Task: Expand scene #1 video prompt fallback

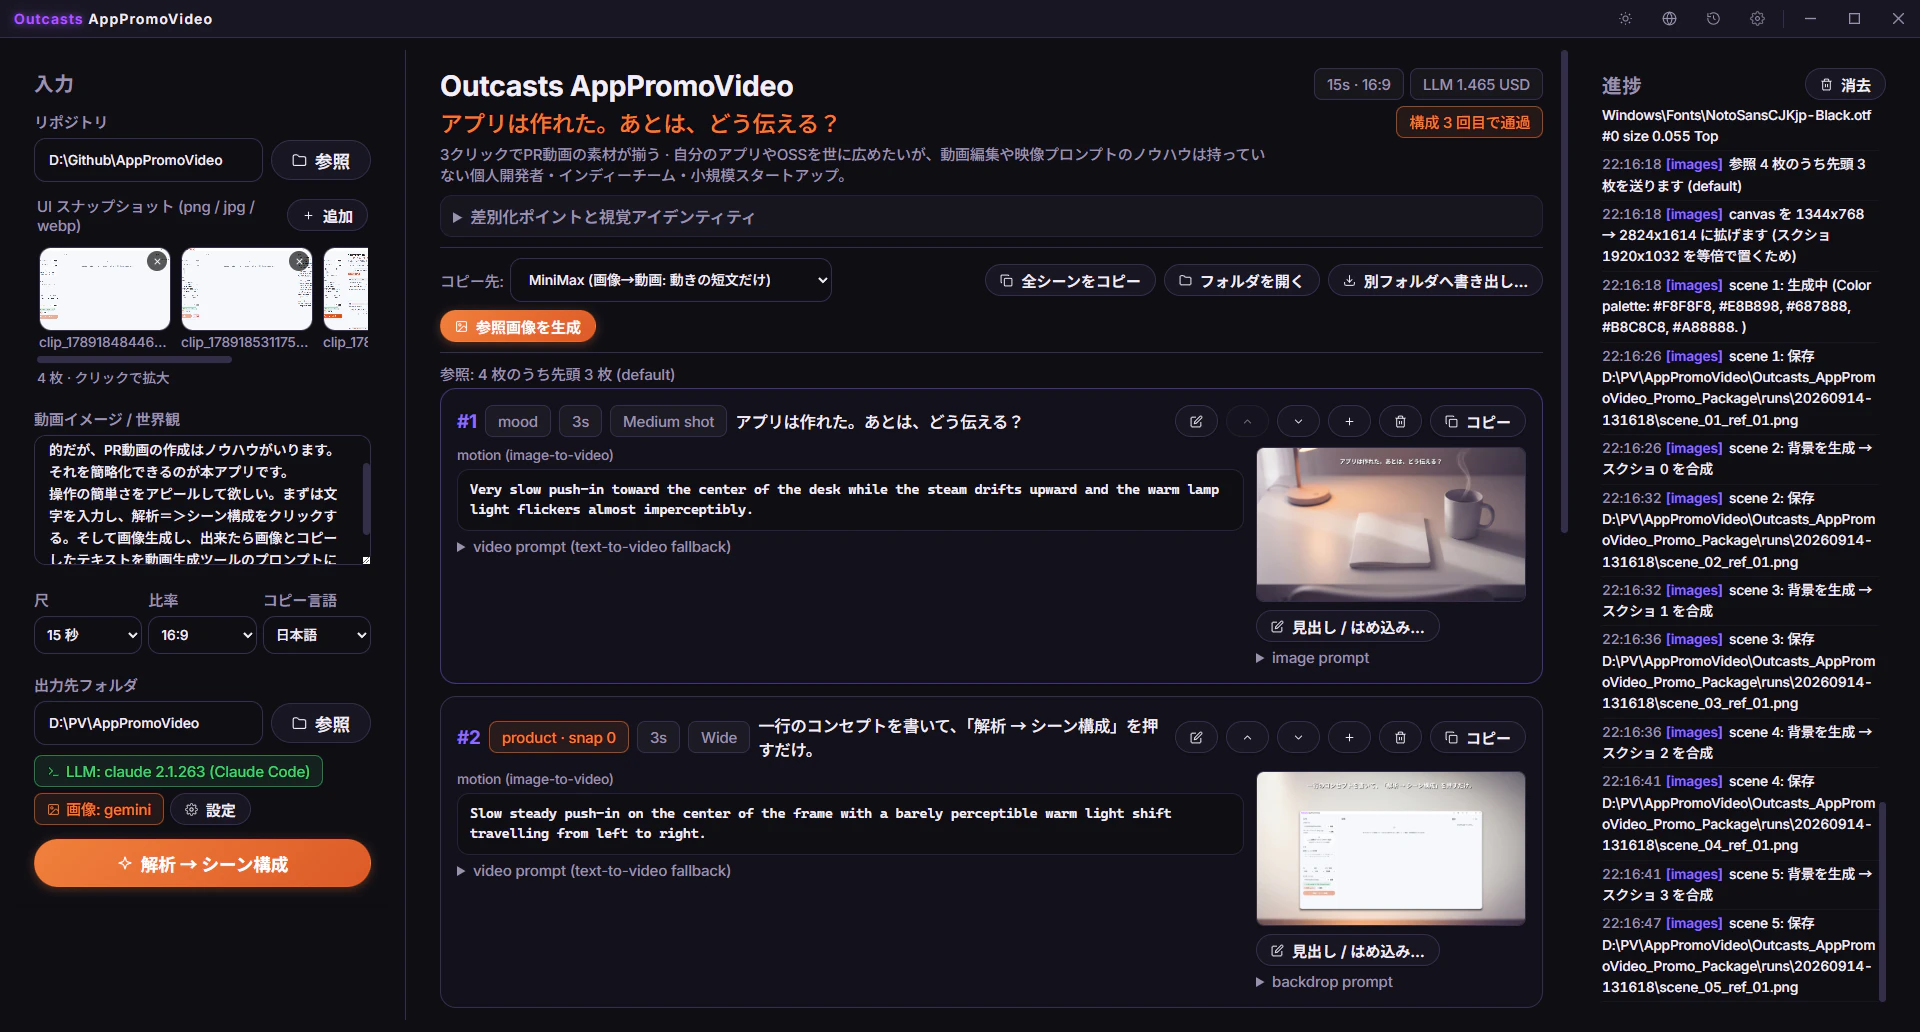Action: (x=594, y=547)
